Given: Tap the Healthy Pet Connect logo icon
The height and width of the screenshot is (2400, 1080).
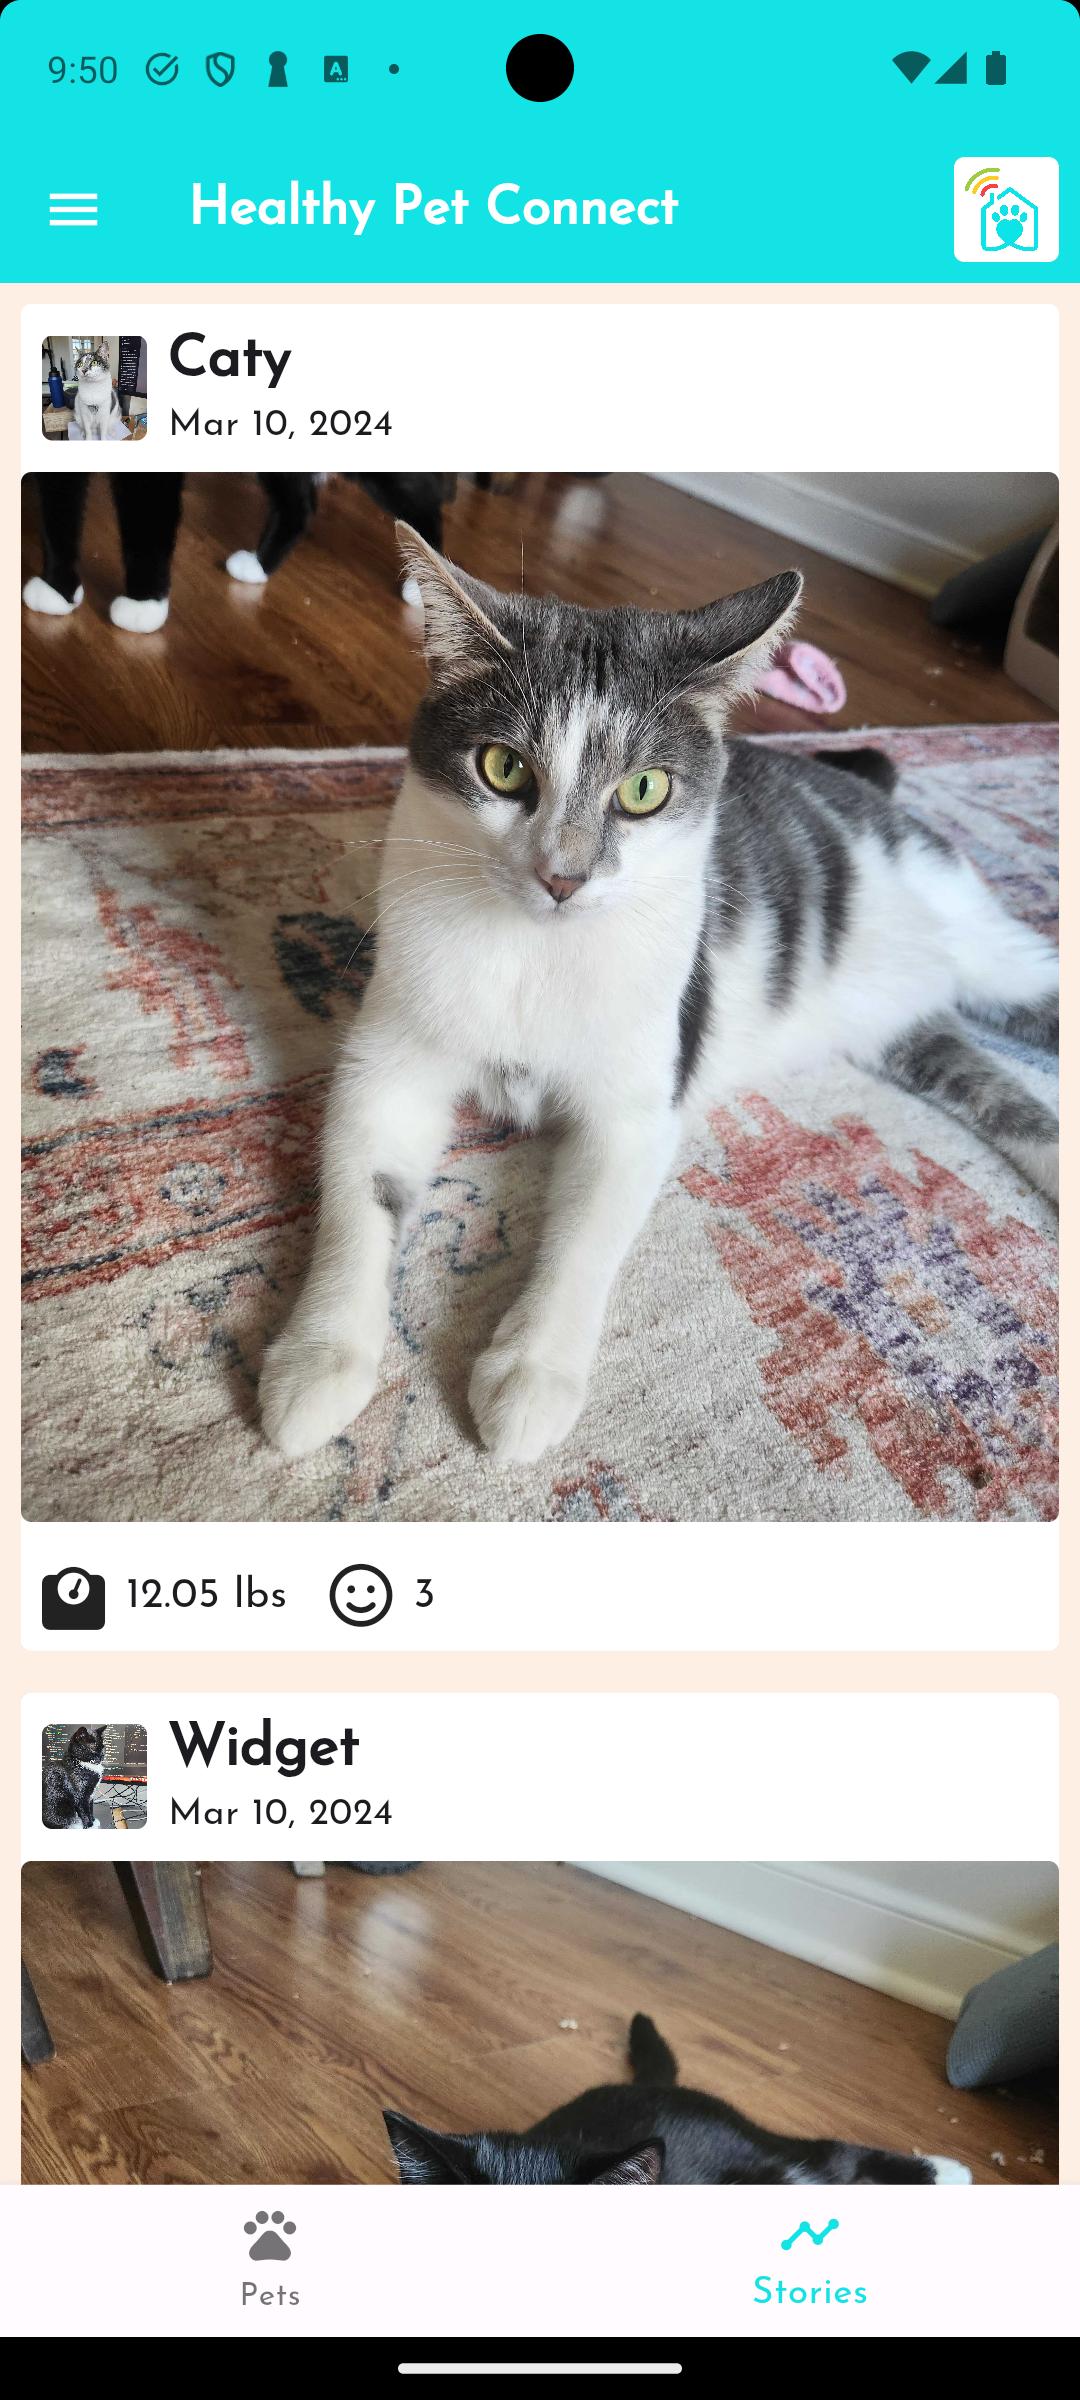Looking at the screenshot, I should [1005, 209].
